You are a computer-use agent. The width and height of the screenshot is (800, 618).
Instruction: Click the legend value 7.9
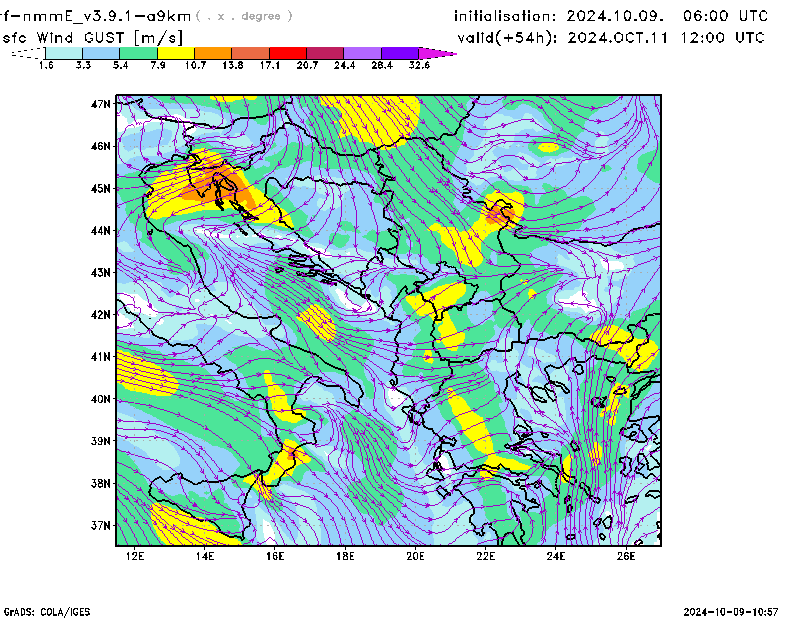158,65
